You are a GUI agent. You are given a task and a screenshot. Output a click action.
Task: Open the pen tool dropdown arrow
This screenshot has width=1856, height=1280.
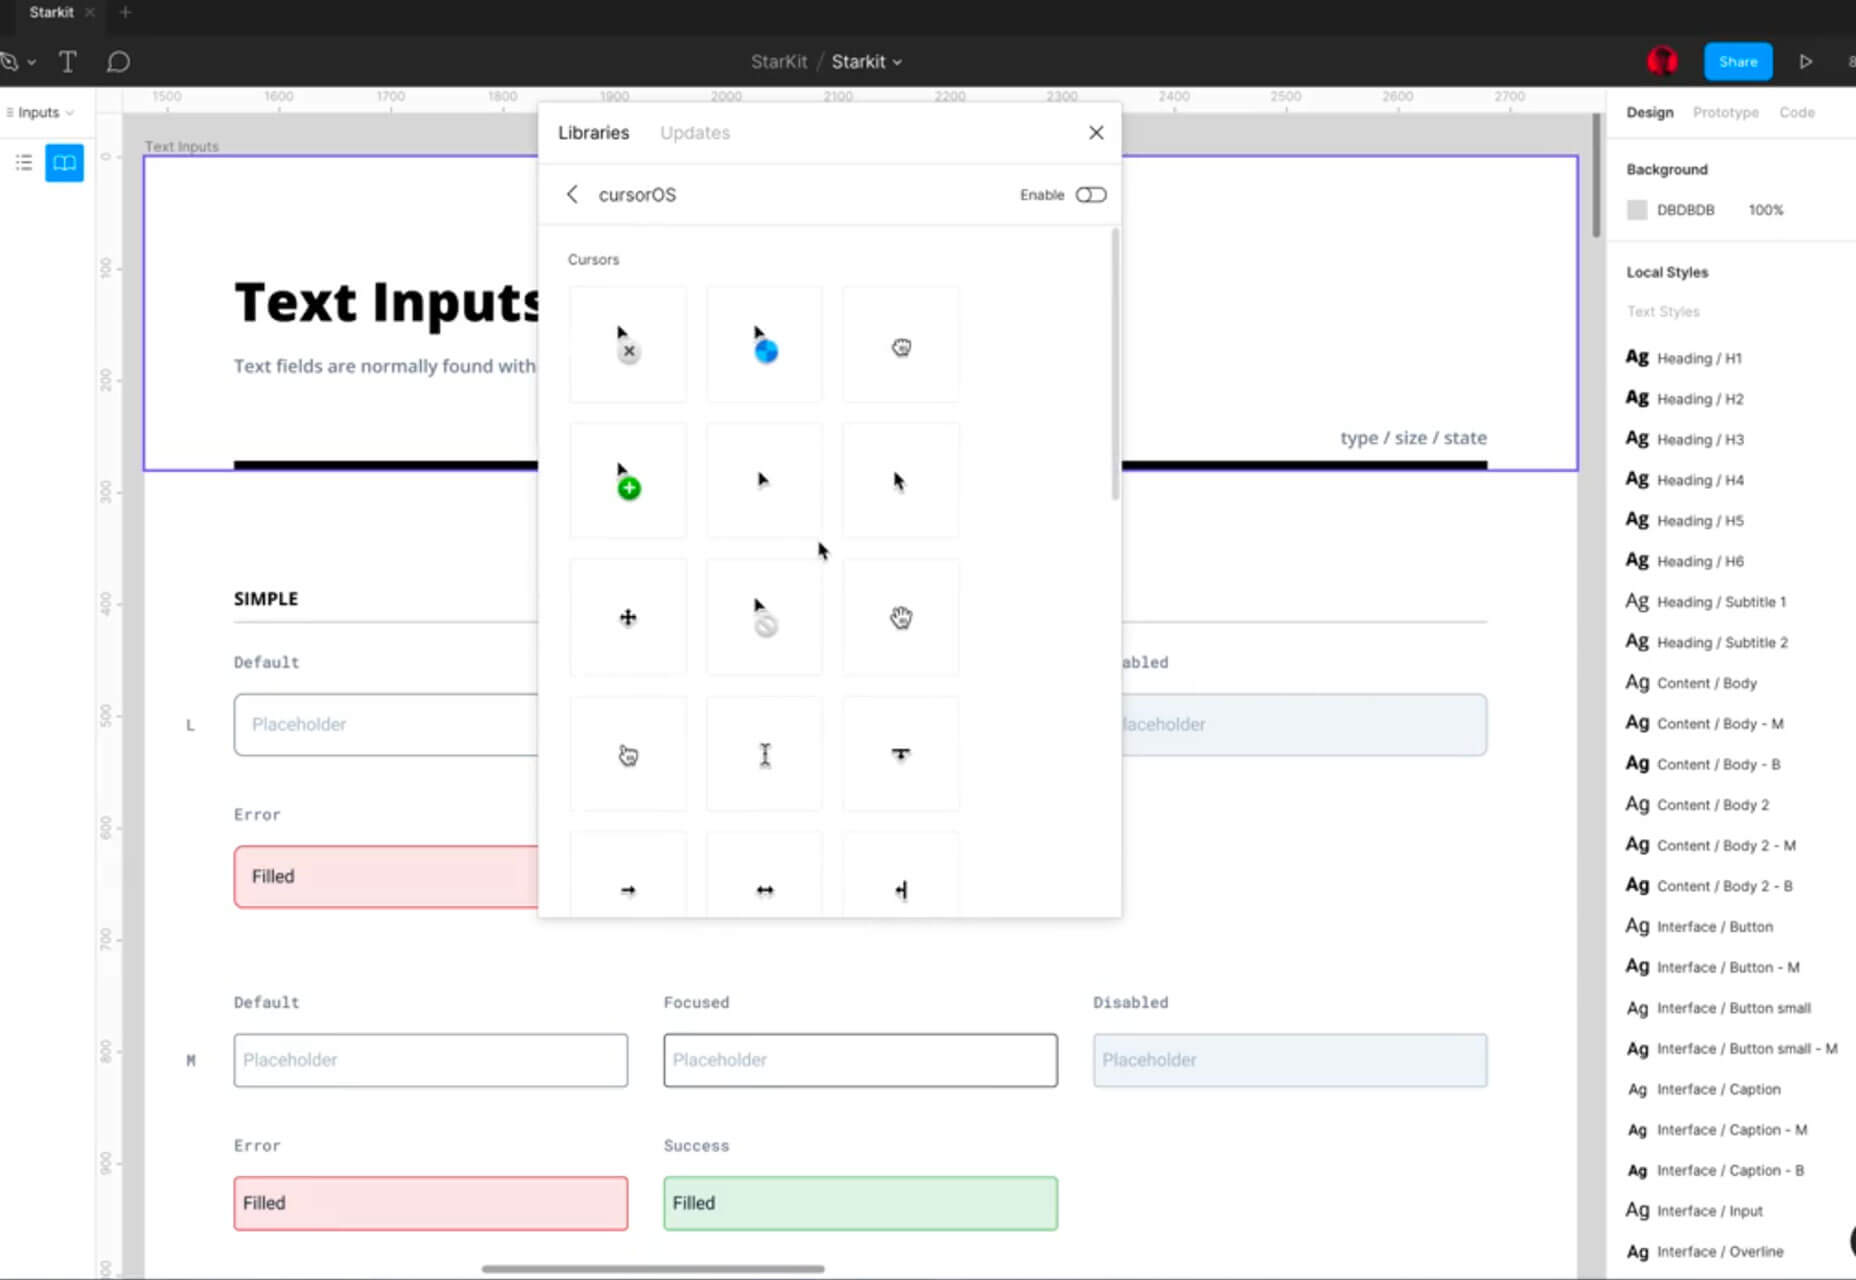click(32, 63)
